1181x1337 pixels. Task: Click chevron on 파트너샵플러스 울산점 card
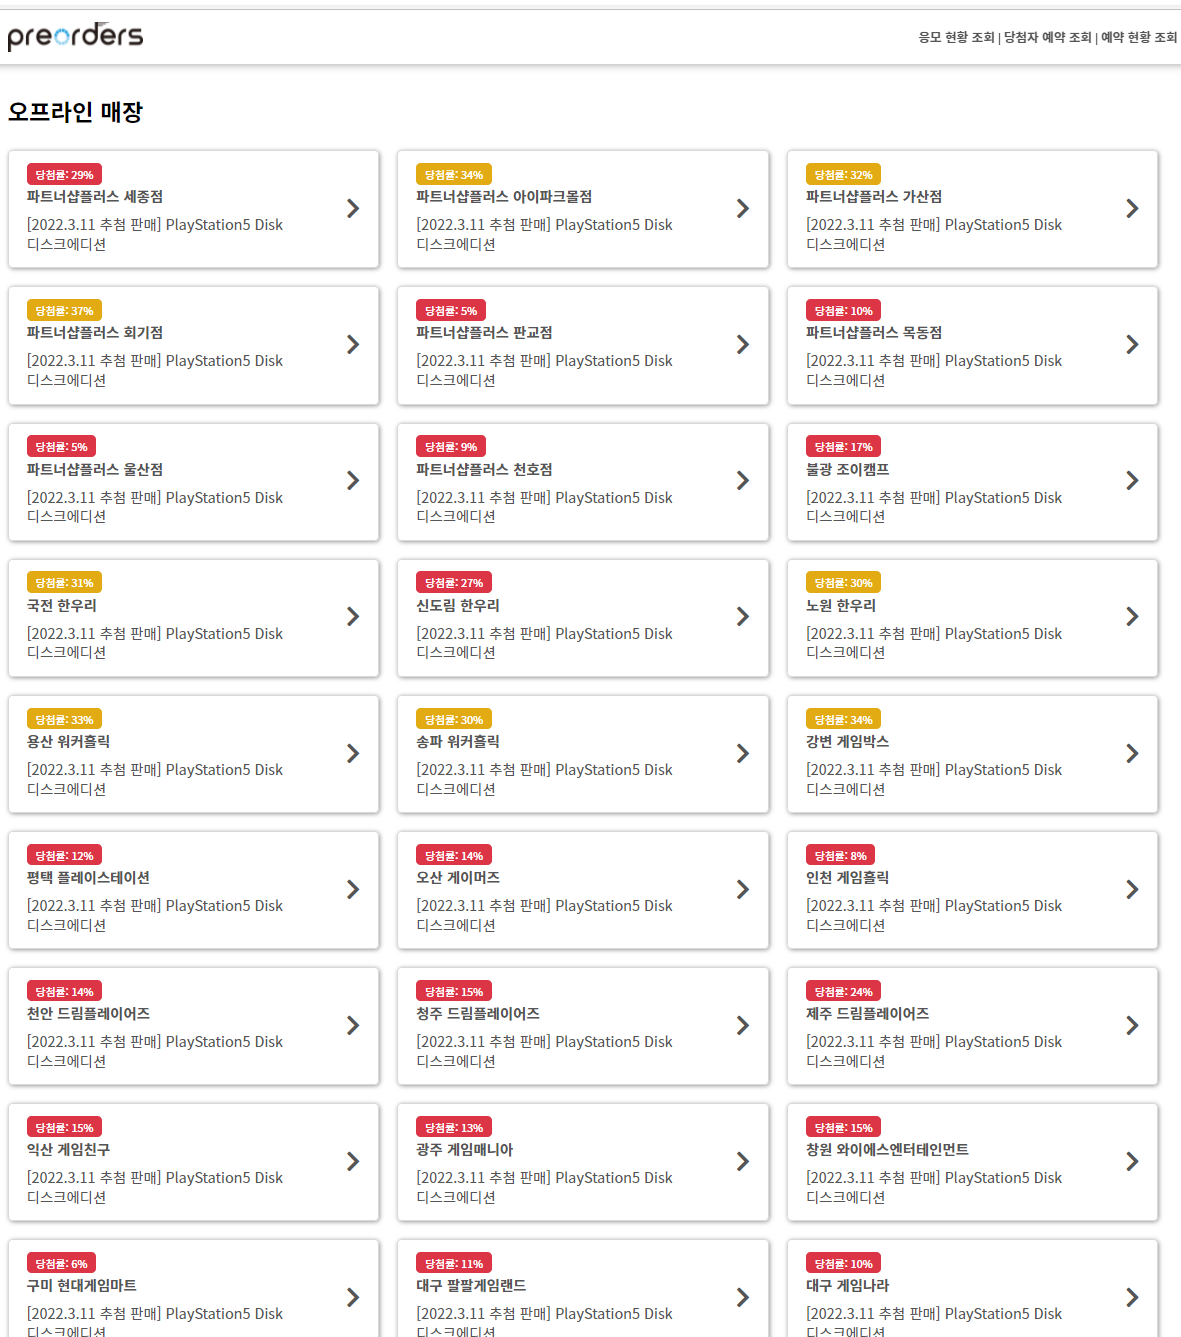pyautogui.click(x=353, y=480)
